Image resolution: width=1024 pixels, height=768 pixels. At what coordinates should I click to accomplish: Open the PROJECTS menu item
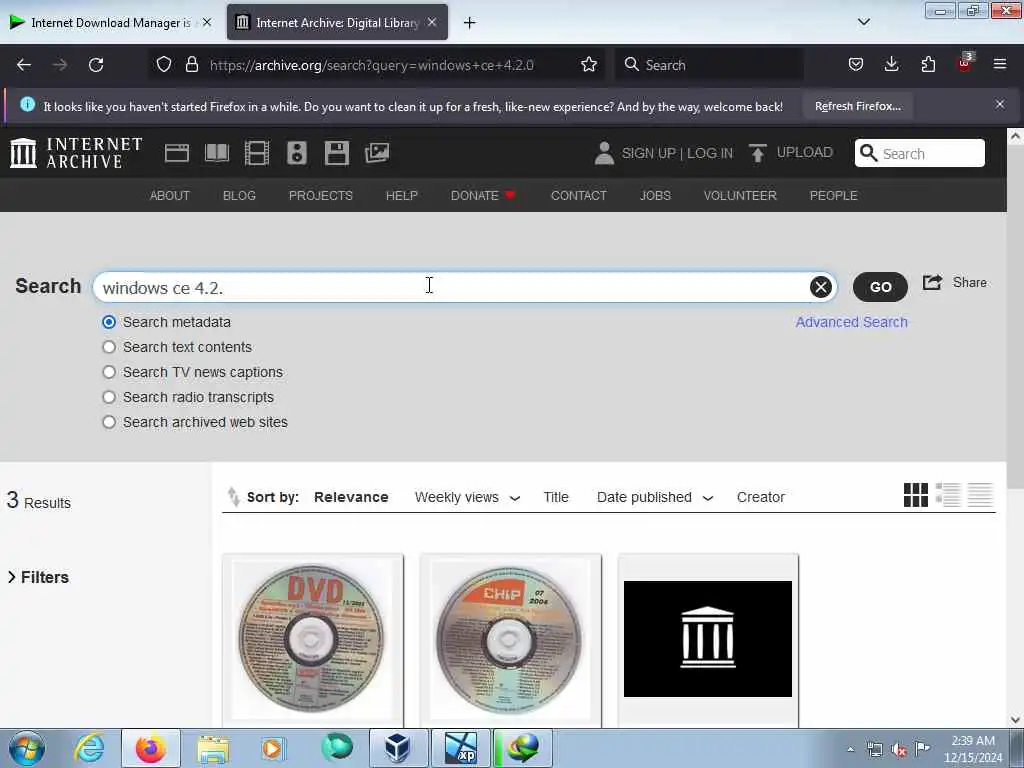coord(321,195)
